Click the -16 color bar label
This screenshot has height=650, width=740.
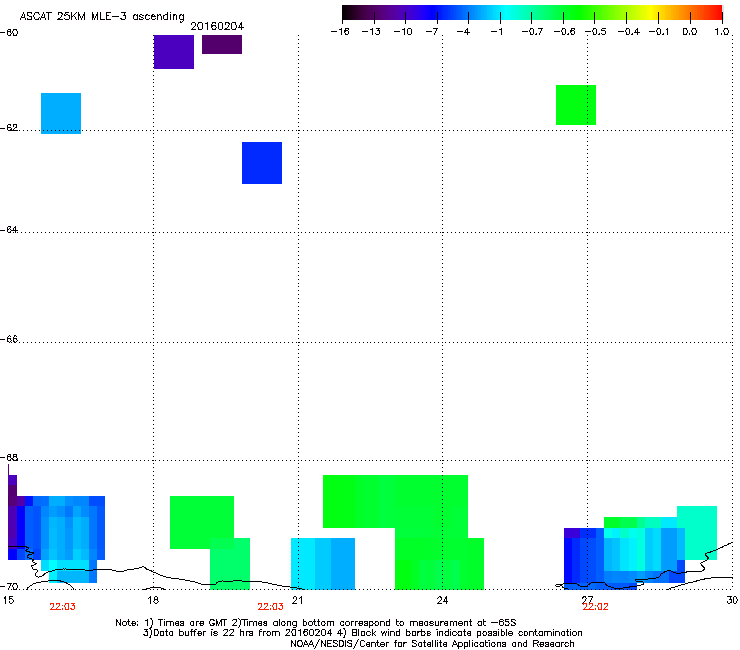(340, 32)
